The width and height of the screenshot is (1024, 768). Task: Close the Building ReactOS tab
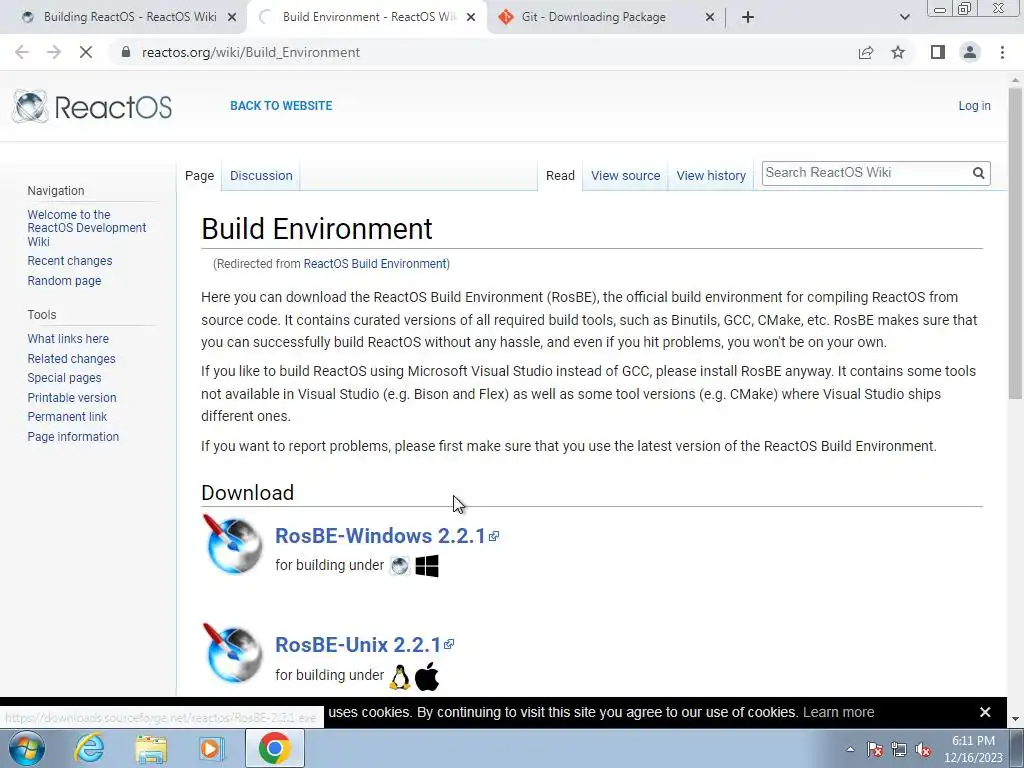[232, 17]
